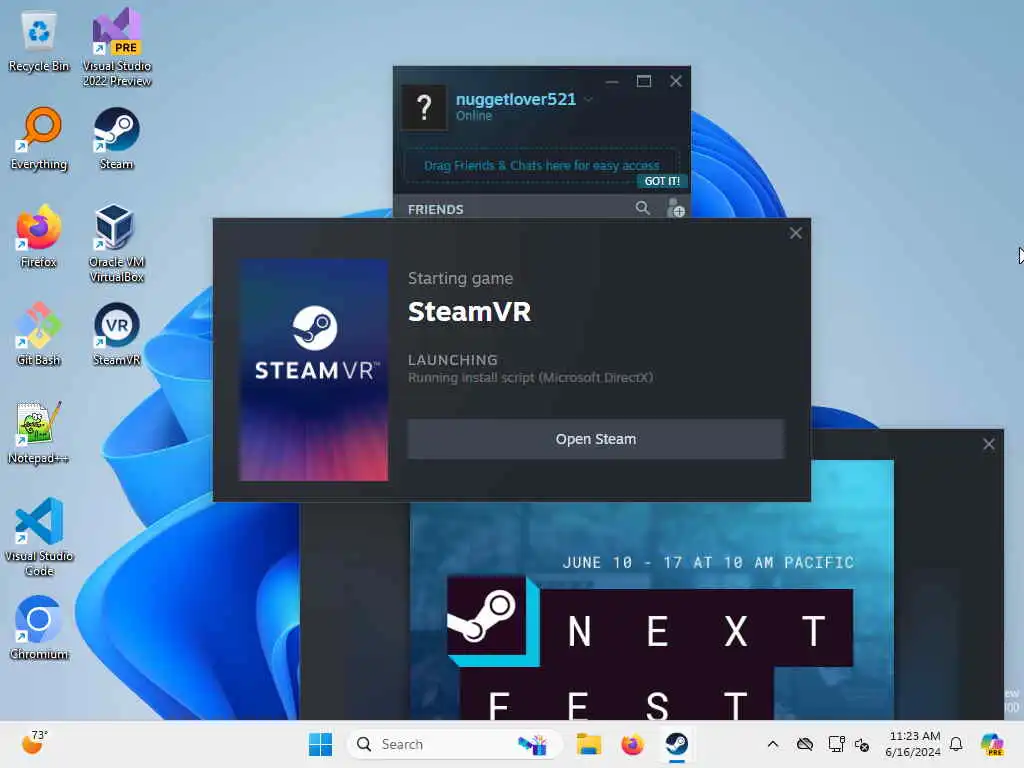Select Visual Studio Code desktop icon
The width and height of the screenshot is (1024, 768).
[39, 537]
